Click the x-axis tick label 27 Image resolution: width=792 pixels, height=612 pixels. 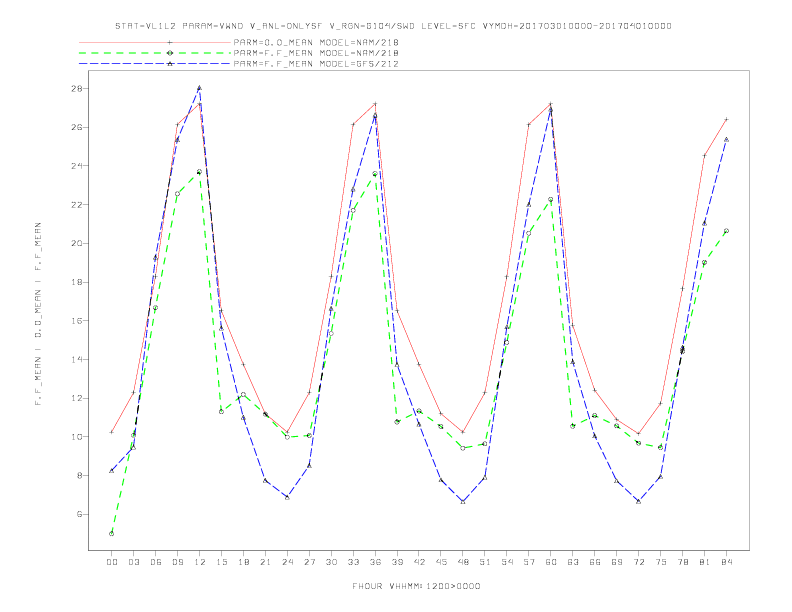(x=309, y=562)
